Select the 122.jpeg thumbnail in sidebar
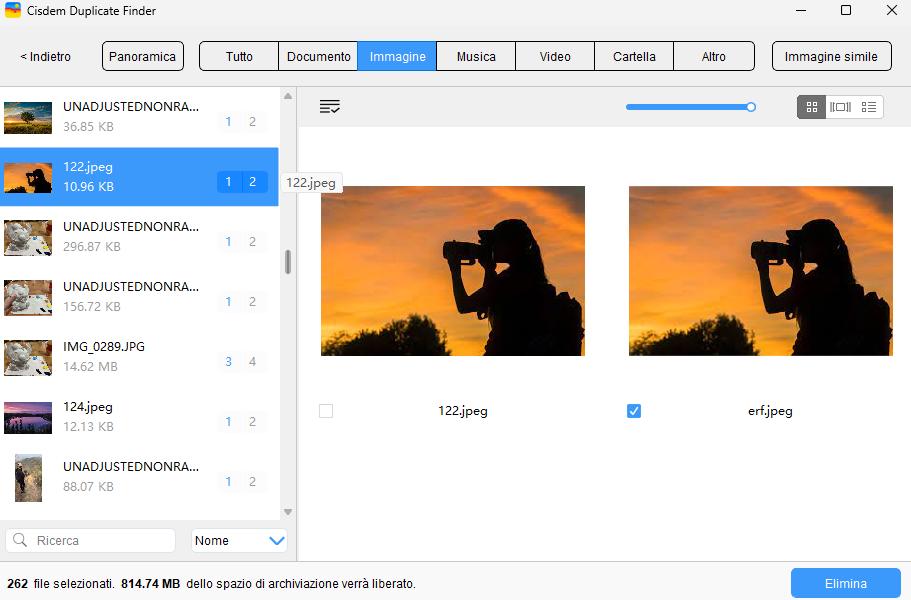Screen dimensions: 911x600 pyautogui.click(x=28, y=177)
